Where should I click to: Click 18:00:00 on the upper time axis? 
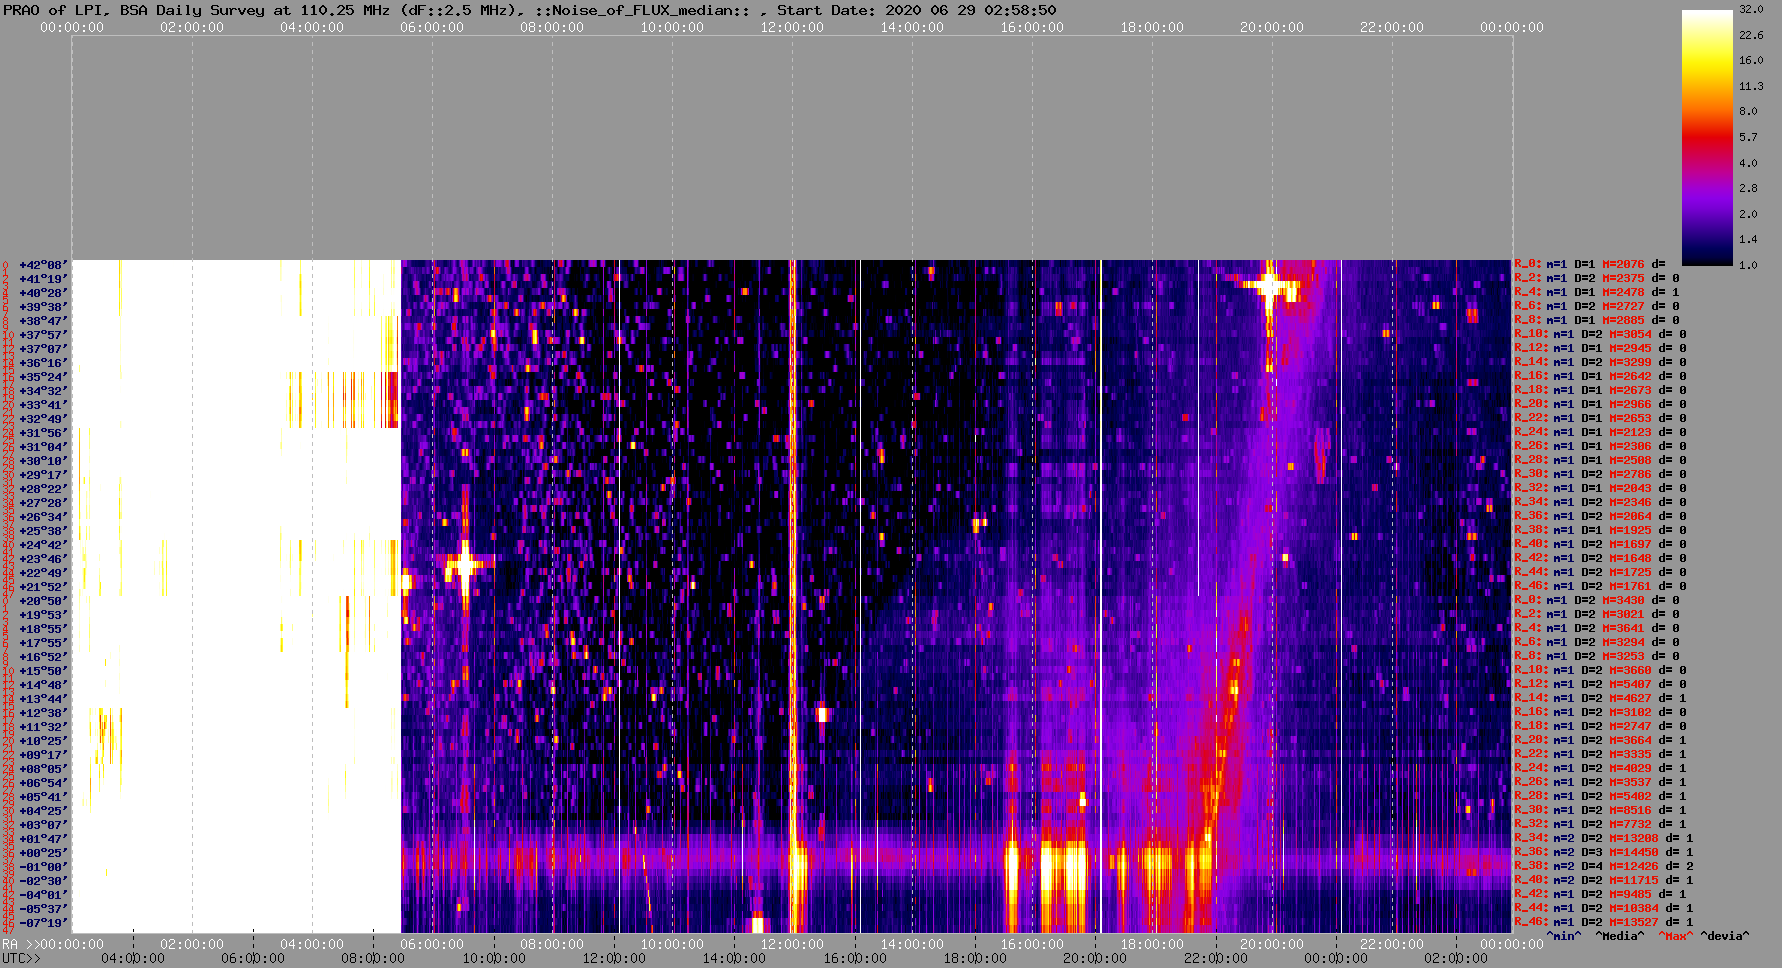[1152, 27]
